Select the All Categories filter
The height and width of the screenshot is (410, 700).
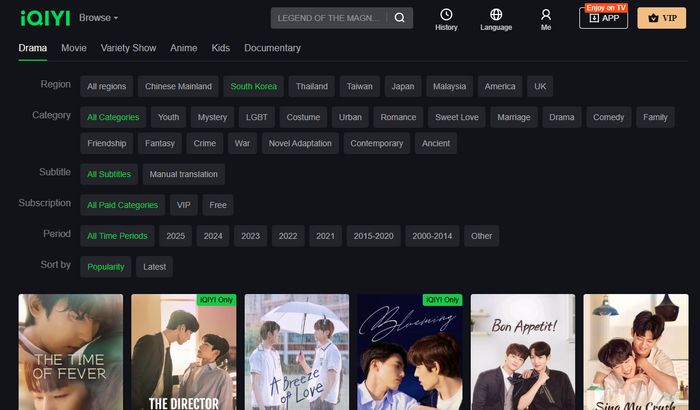[x=113, y=117]
